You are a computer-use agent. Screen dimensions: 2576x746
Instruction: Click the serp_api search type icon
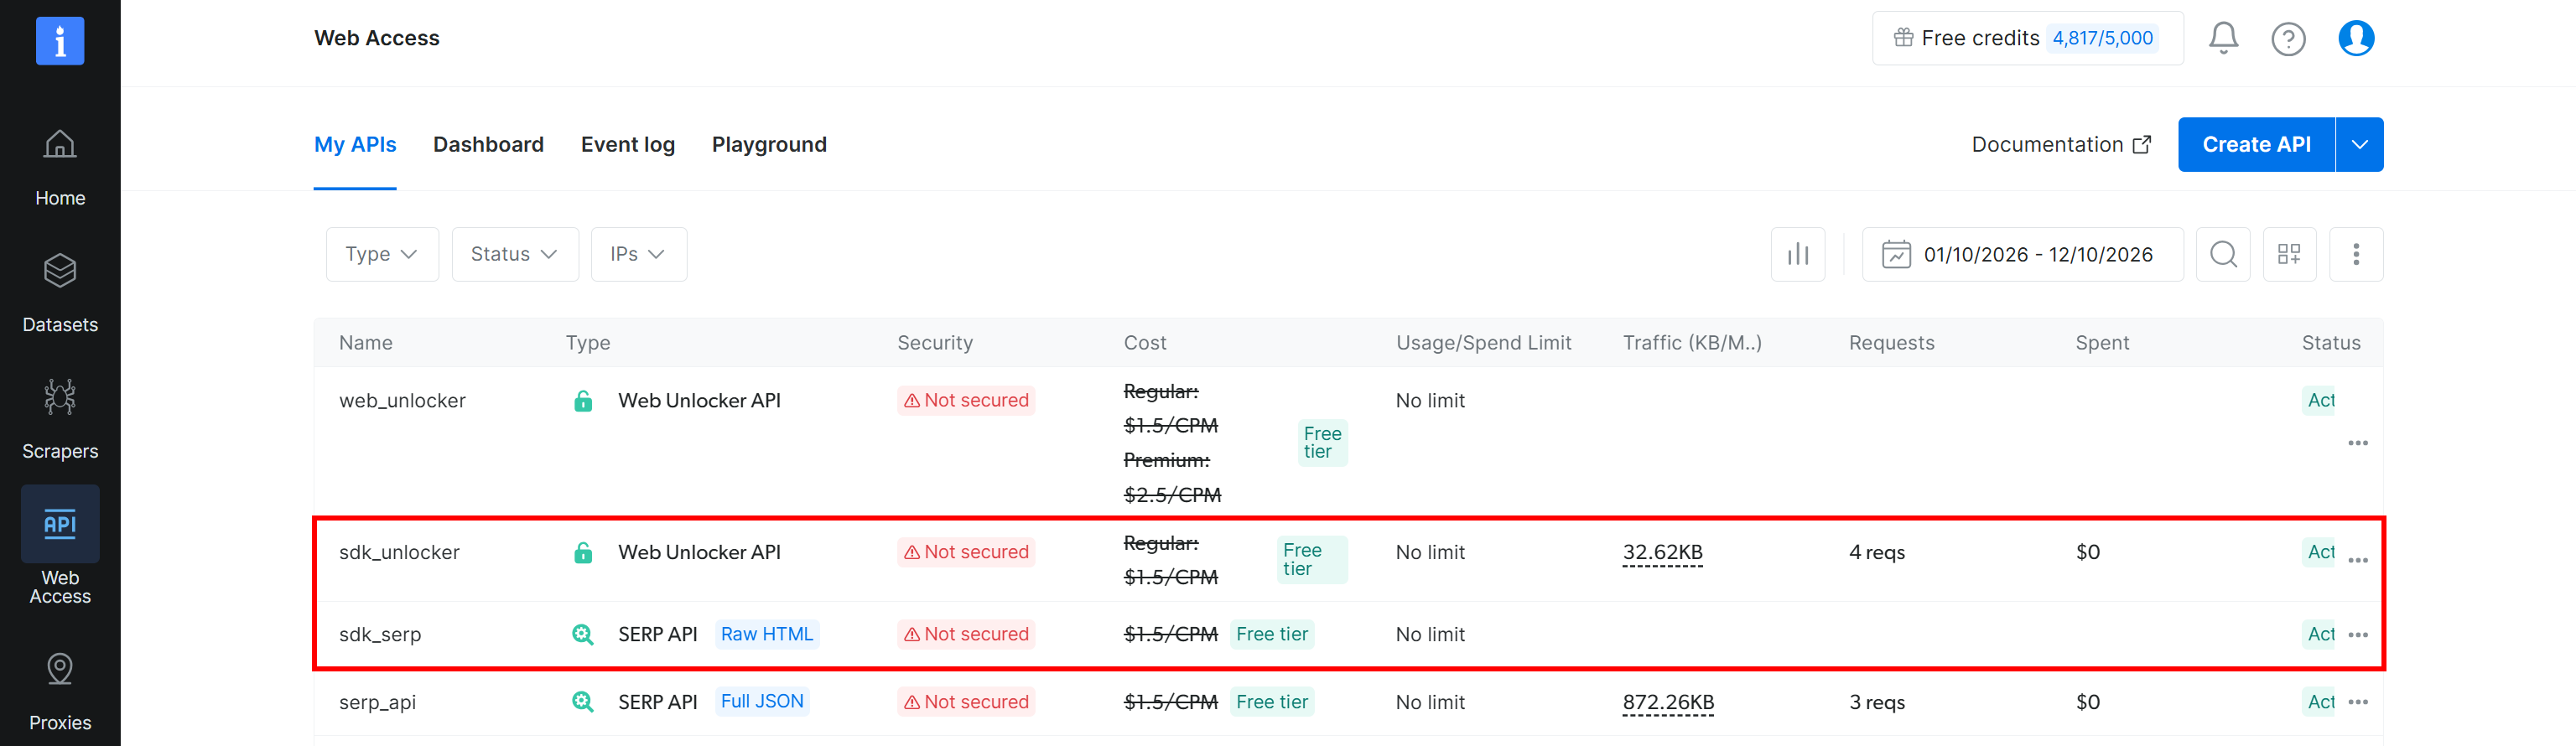pyautogui.click(x=583, y=702)
